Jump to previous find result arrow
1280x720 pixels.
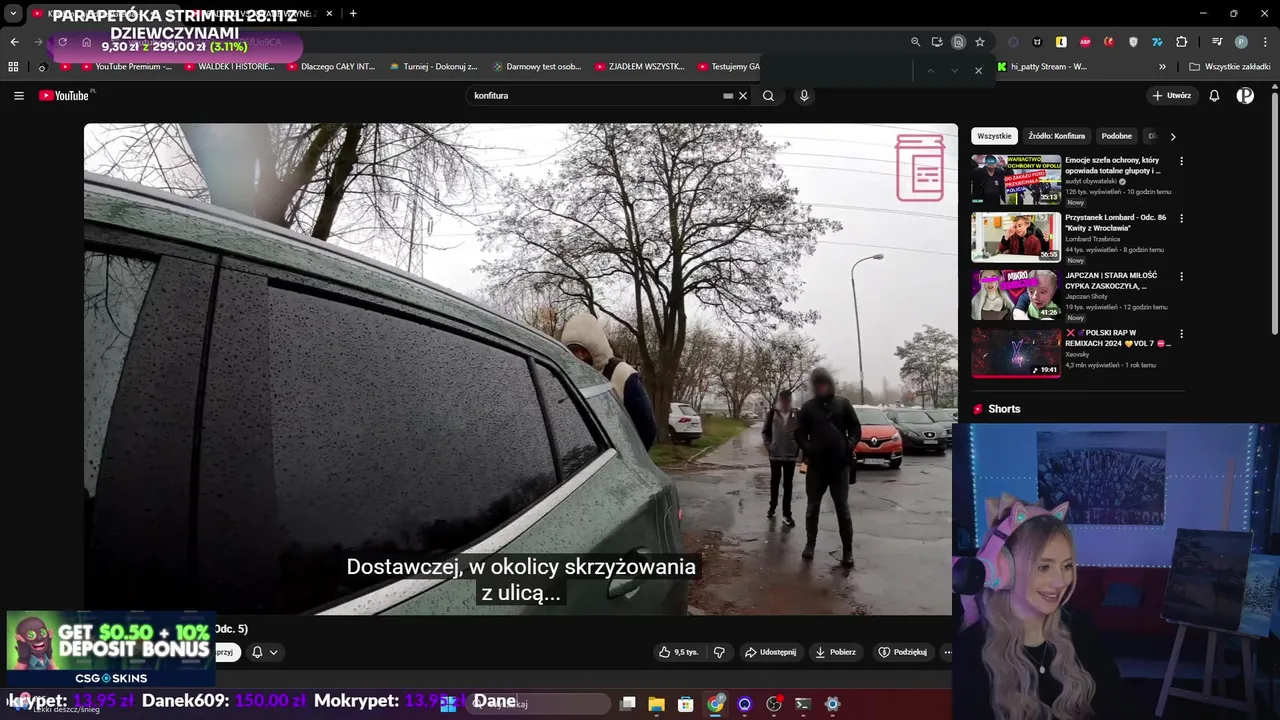pos(930,70)
